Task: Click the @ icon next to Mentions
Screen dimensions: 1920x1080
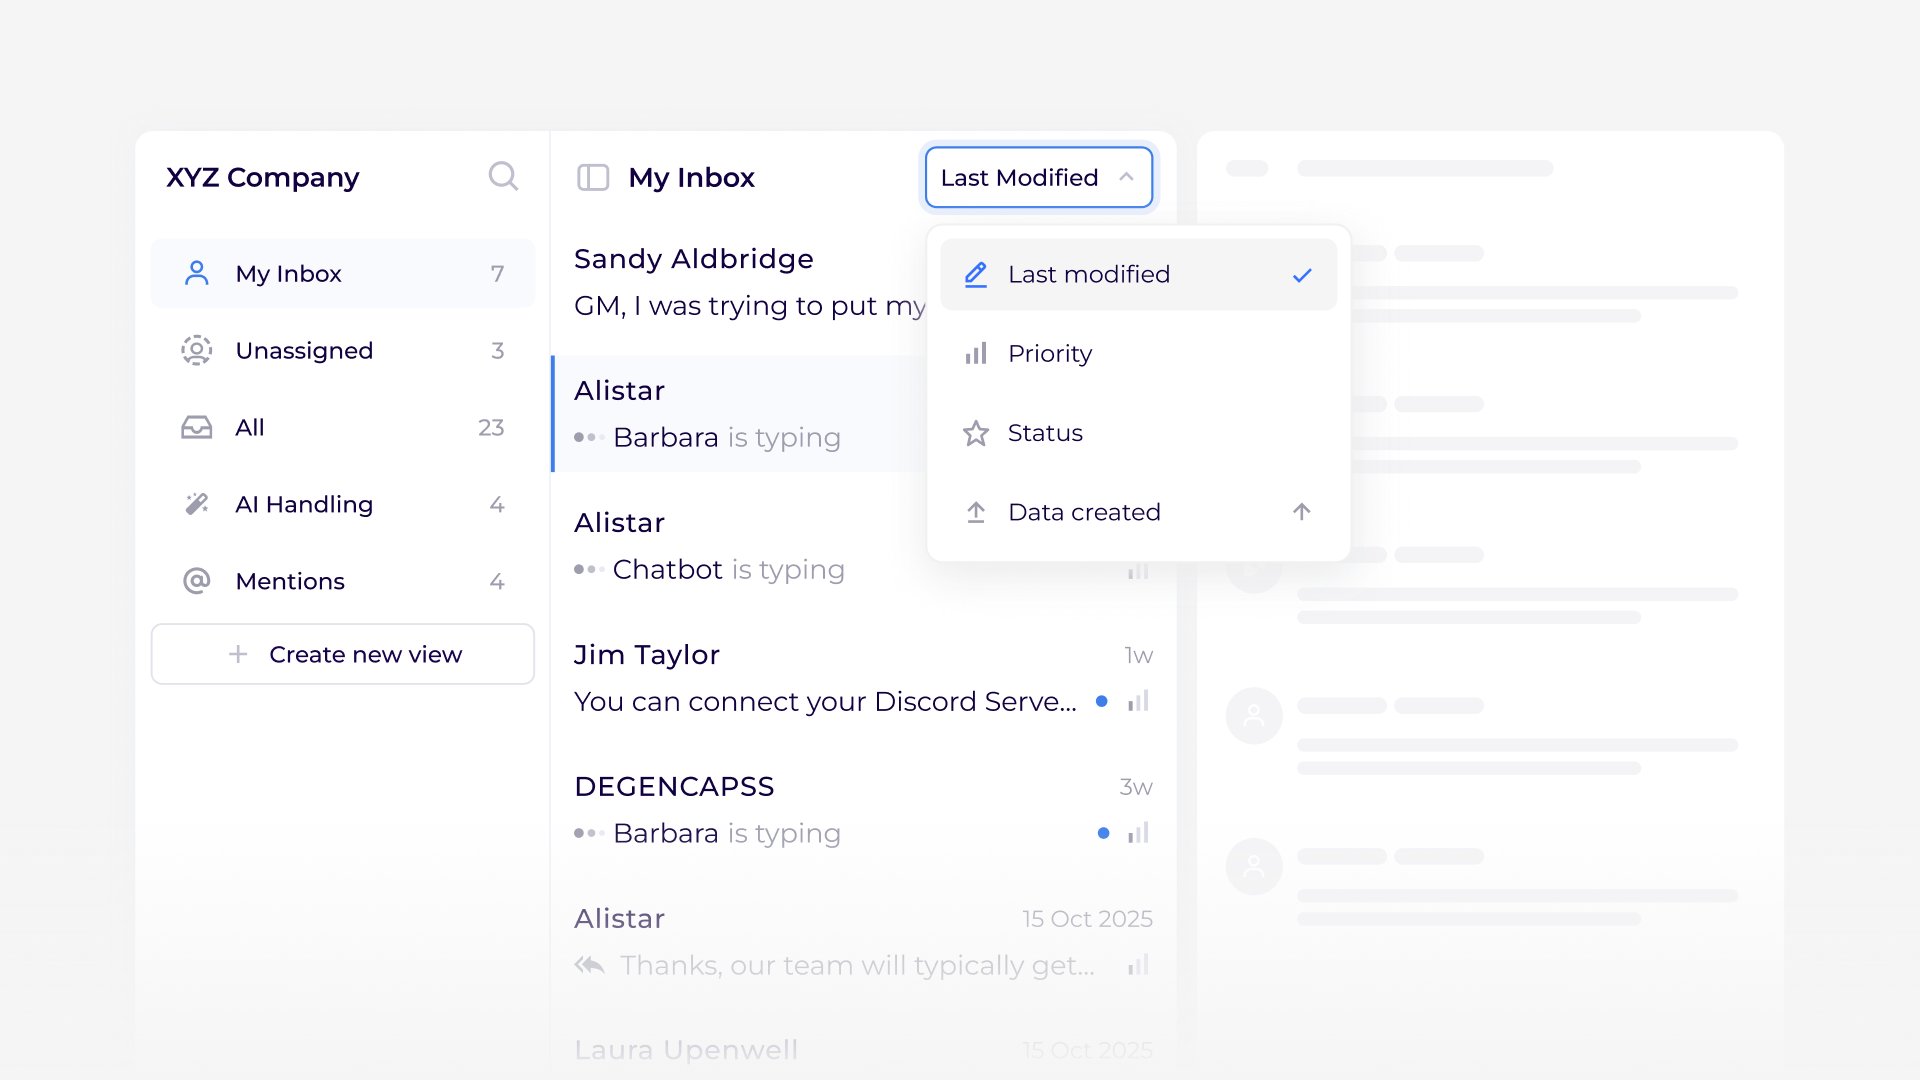Action: [197, 581]
